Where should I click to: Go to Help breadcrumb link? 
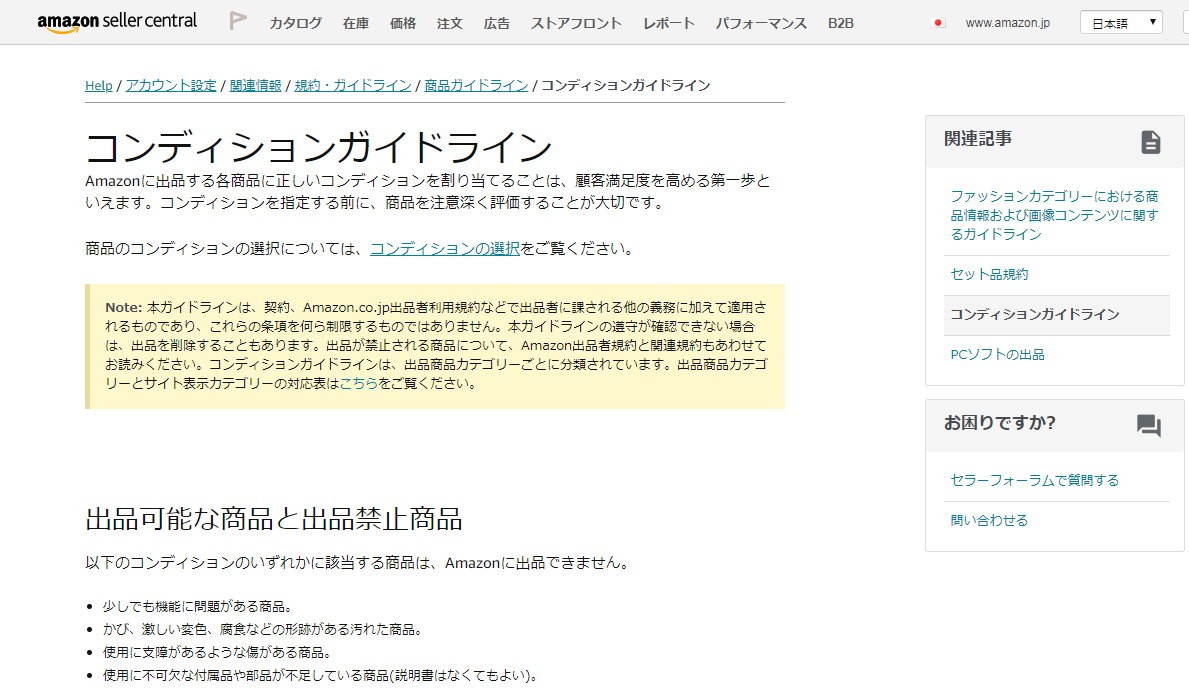pyautogui.click(x=99, y=86)
